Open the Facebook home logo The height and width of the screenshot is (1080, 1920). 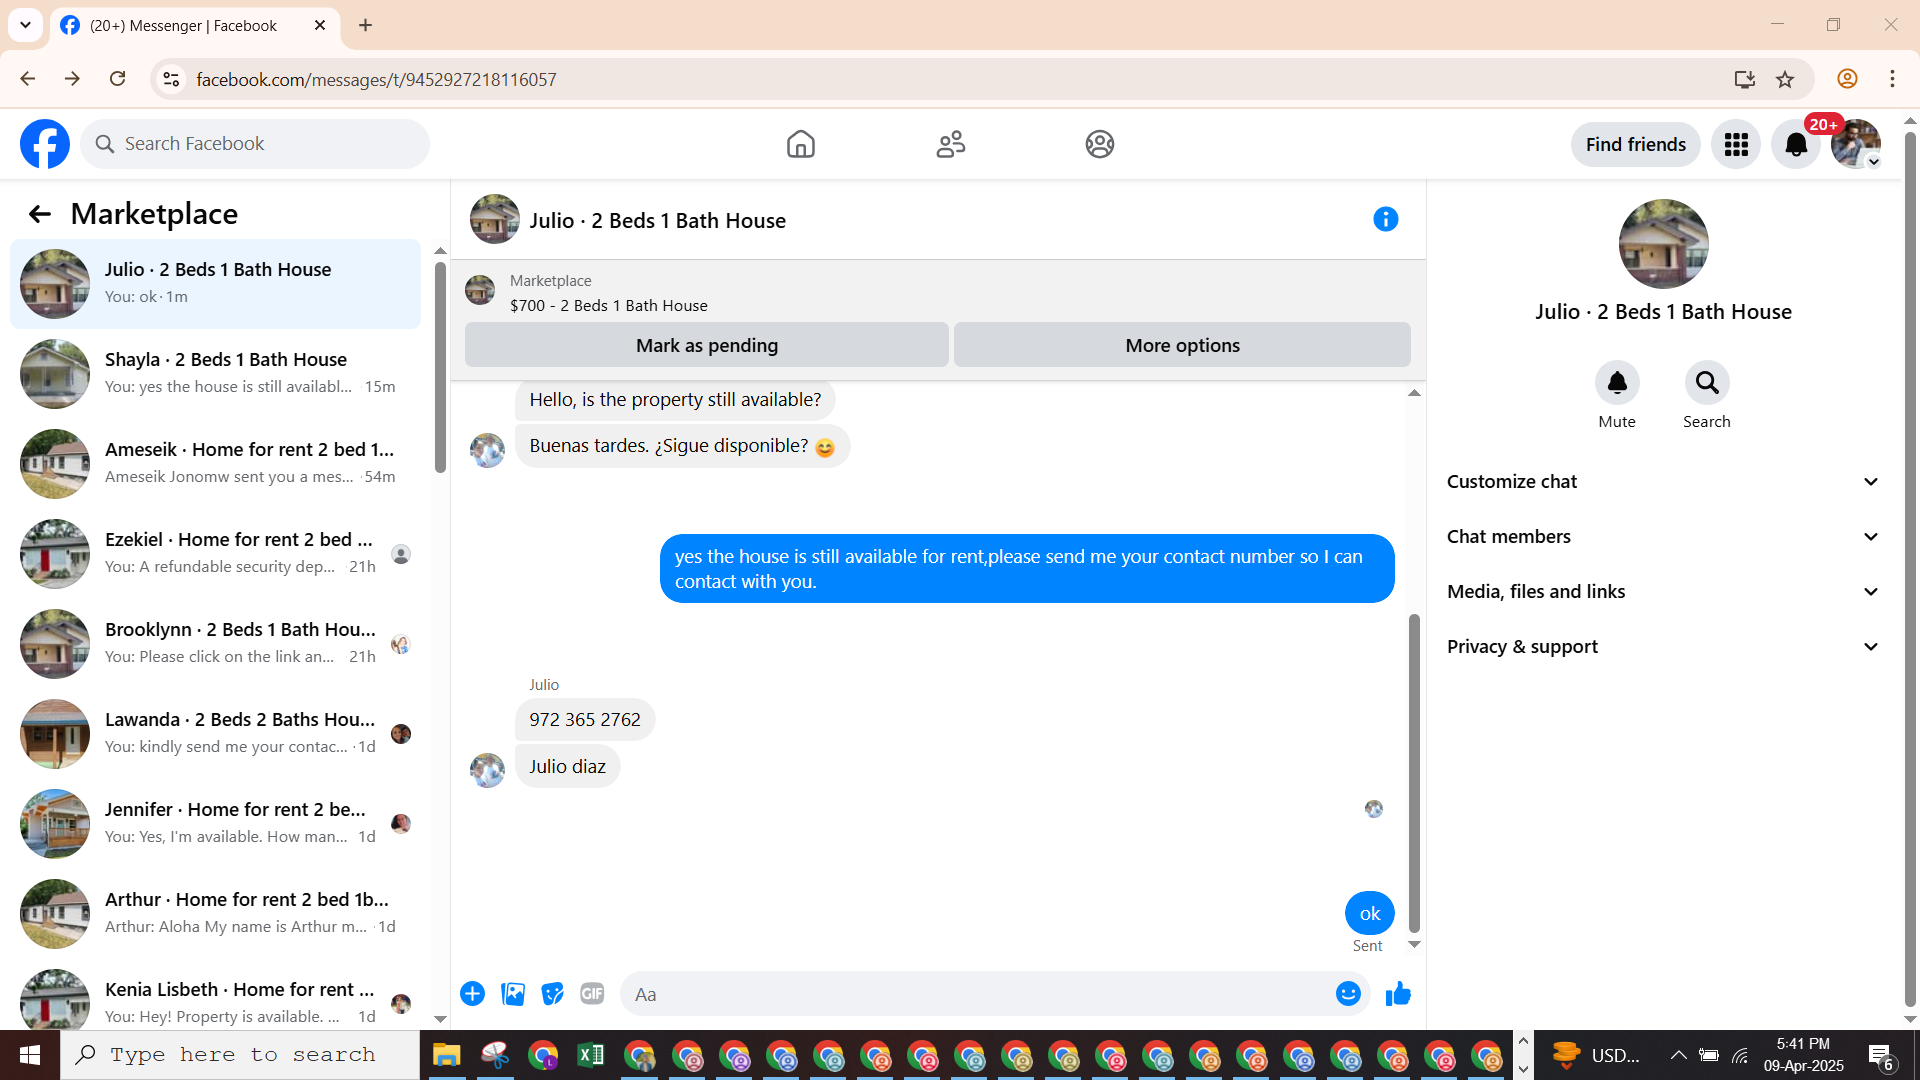coord(45,144)
